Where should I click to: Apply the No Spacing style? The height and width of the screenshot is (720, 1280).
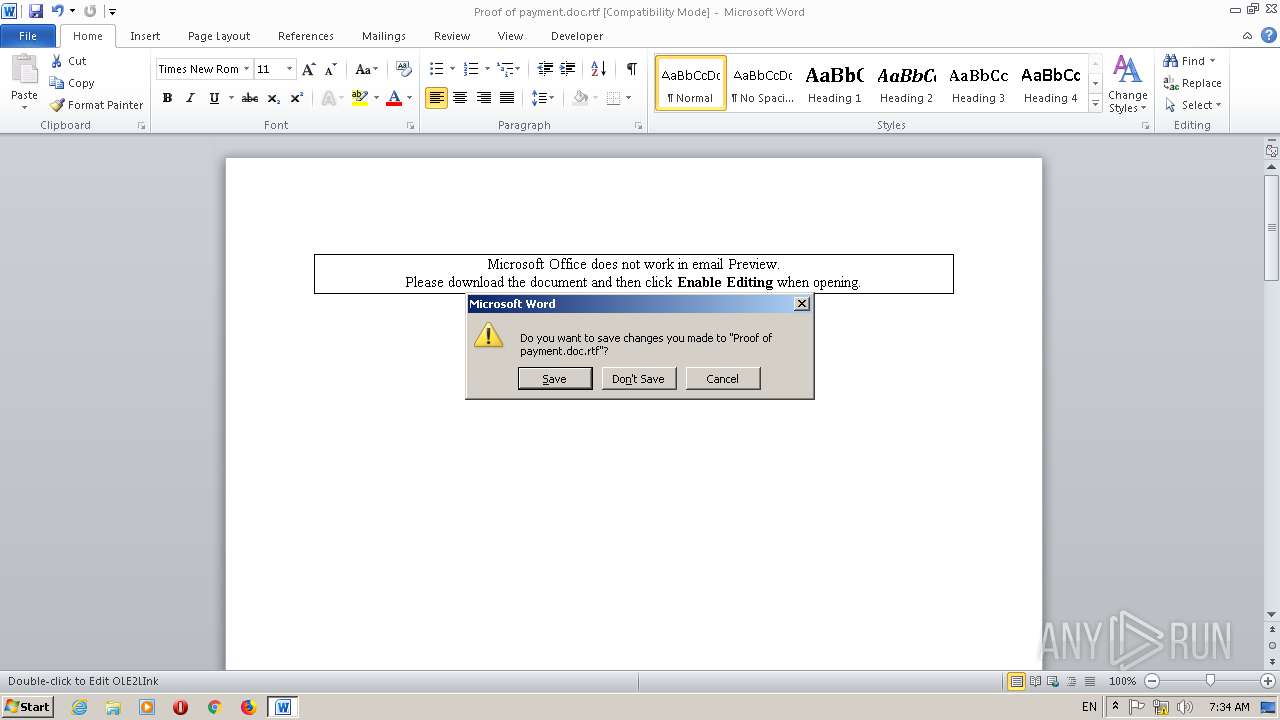point(762,83)
